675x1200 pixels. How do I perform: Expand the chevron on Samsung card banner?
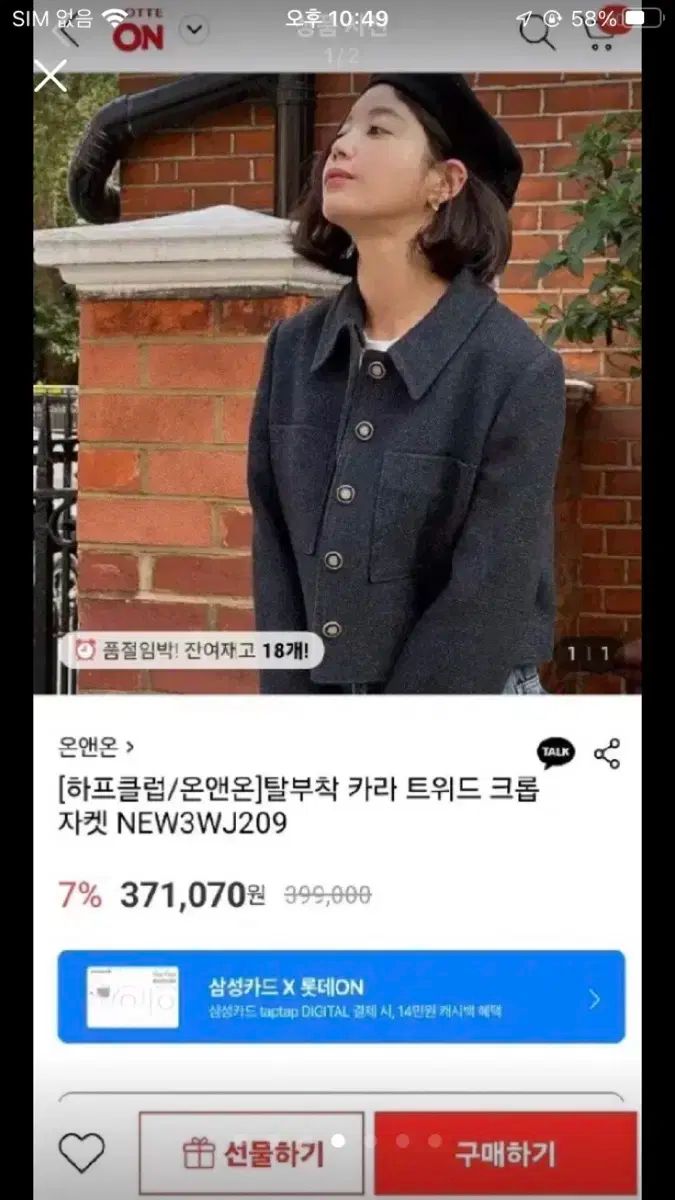pyautogui.click(x=595, y=998)
